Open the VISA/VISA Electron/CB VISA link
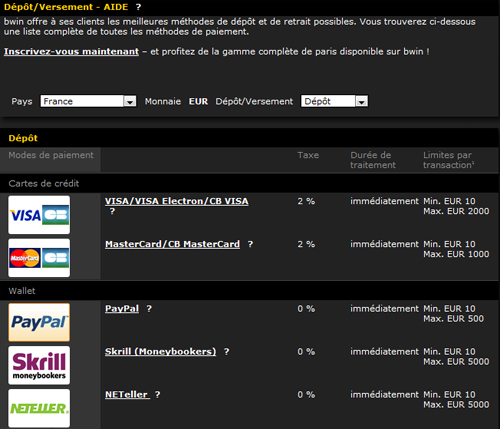 [177, 201]
